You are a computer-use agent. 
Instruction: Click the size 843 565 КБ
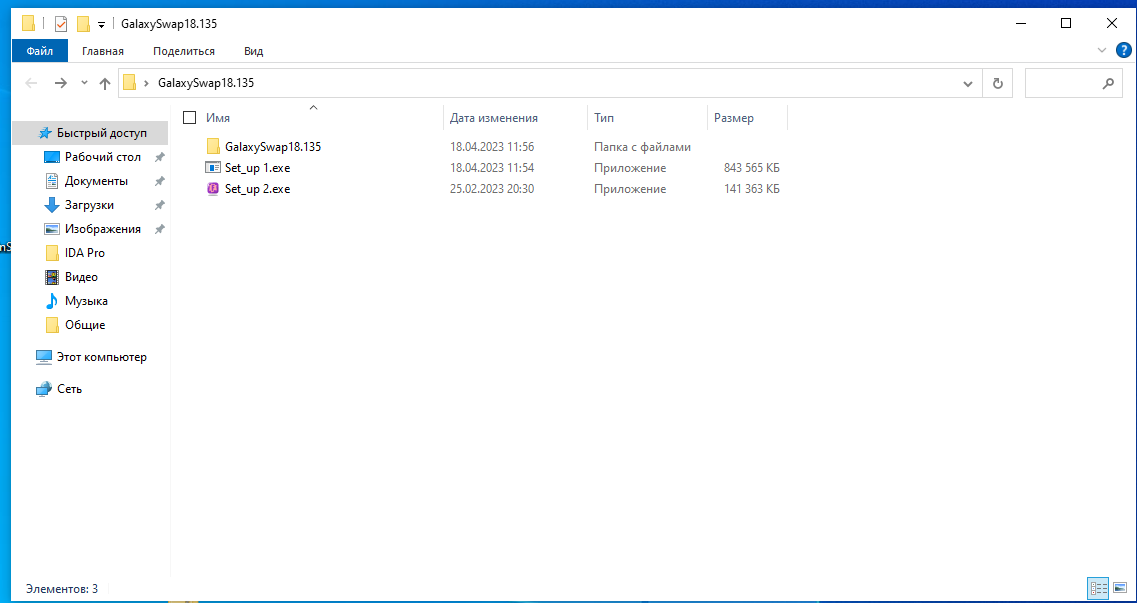click(x=752, y=168)
